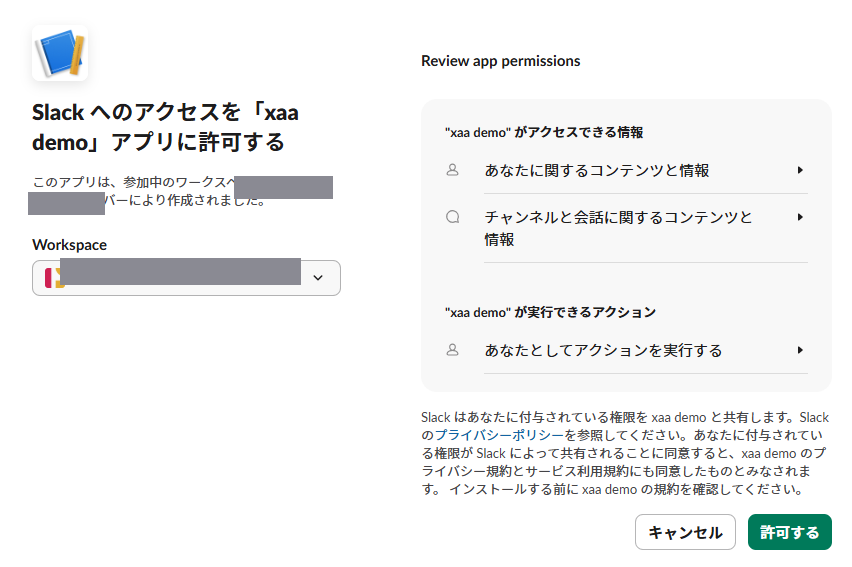Click the "xaa demo" が実行できるアクション section header
852x567 pixels.
pos(550,312)
